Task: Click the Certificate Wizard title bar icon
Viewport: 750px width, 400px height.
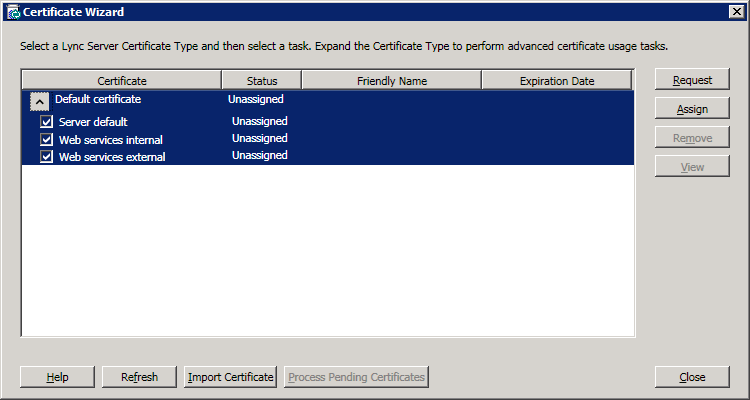Action: point(13,12)
